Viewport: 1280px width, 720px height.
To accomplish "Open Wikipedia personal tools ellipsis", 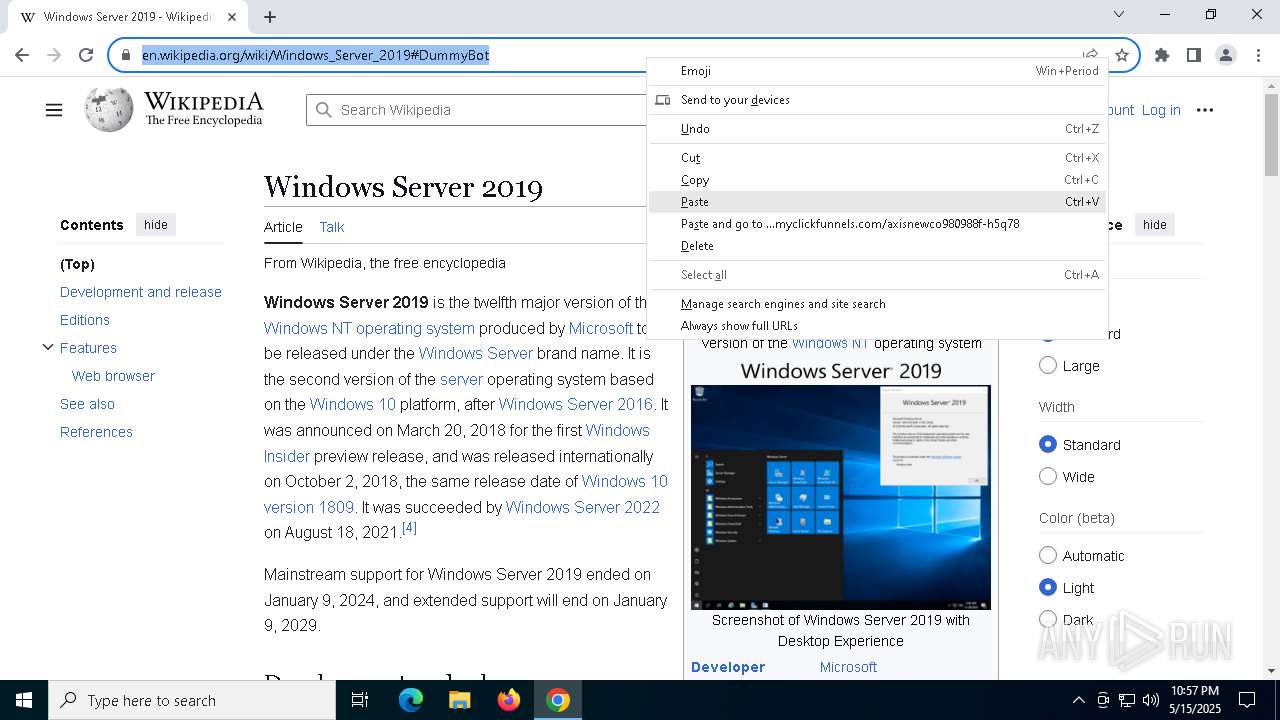I will pyautogui.click(x=1205, y=110).
